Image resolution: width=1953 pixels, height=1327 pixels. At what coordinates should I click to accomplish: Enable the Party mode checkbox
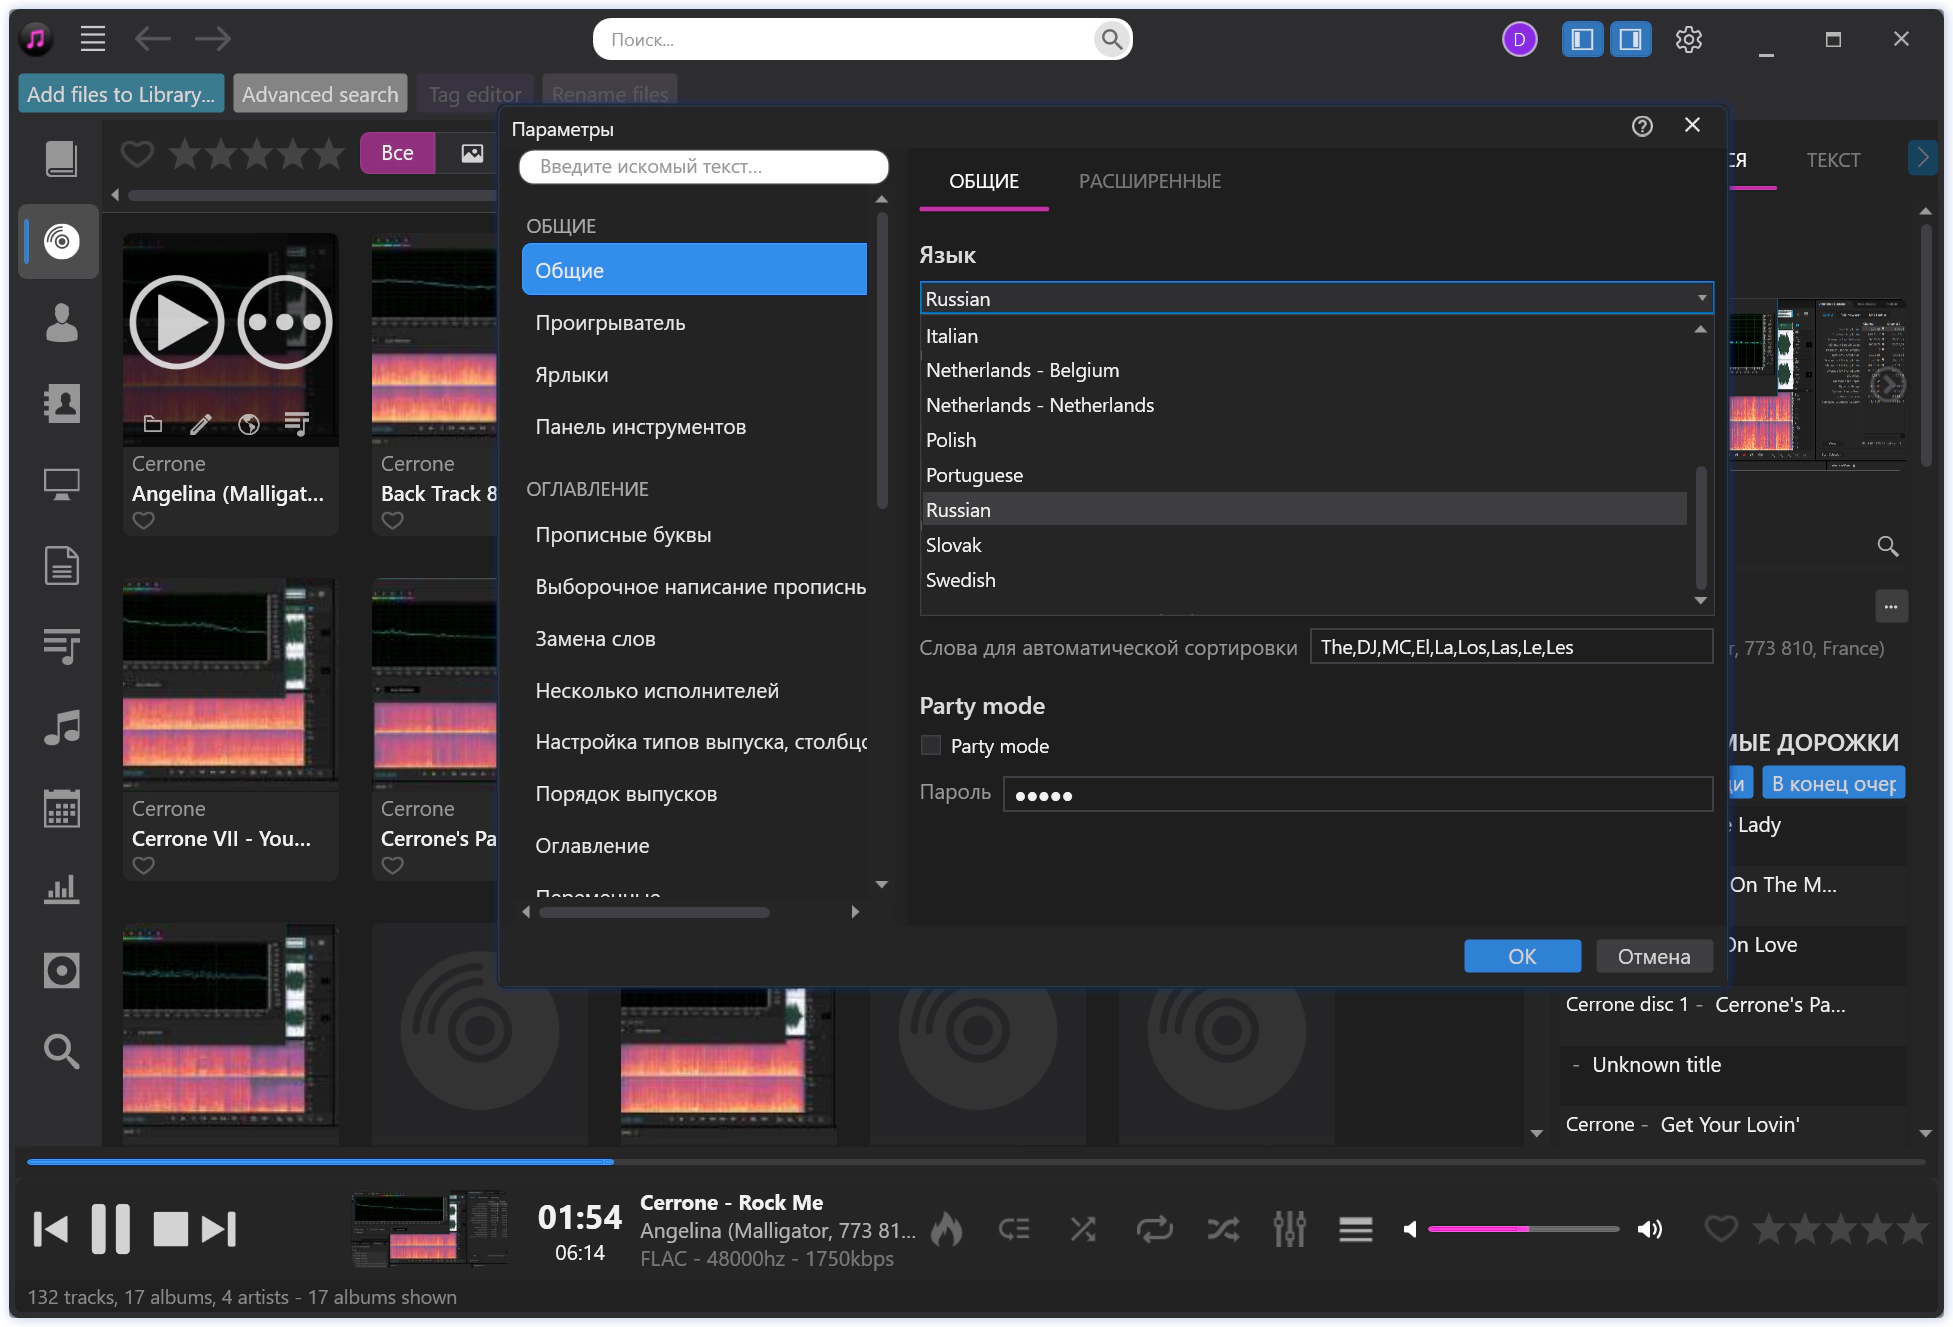pyautogui.click(x=931, y=745)
